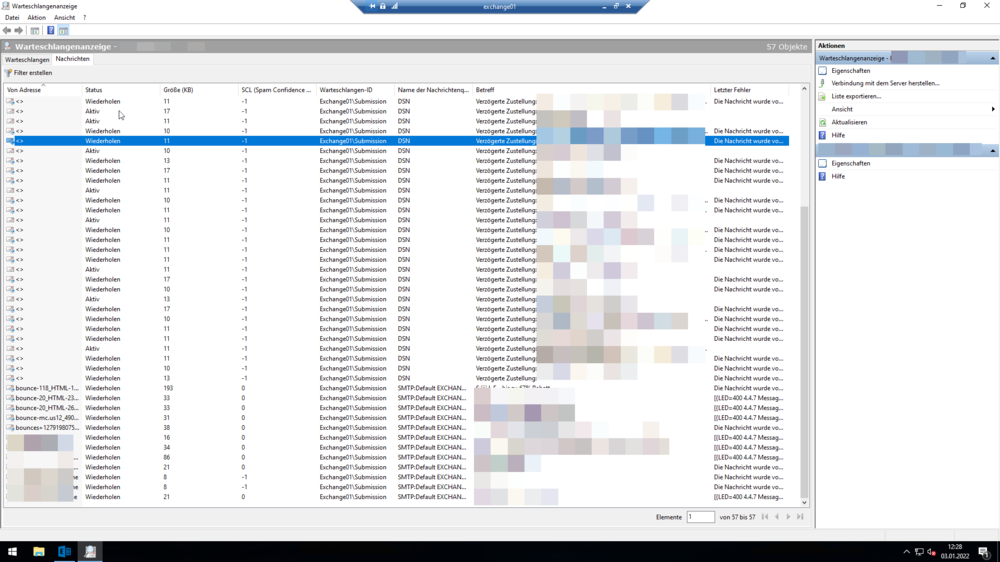Switch to the Warteschlangen tab
This screenshot has height=562, width=1000.
pyautogui.click(x=27, y=60)
